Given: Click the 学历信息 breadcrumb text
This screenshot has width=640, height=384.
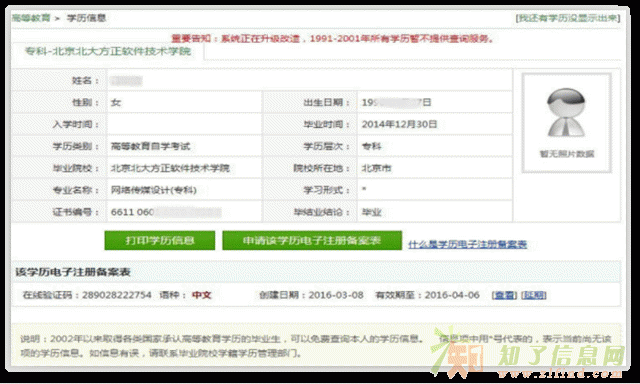Looking at the screenshot, I should (87, 18).
